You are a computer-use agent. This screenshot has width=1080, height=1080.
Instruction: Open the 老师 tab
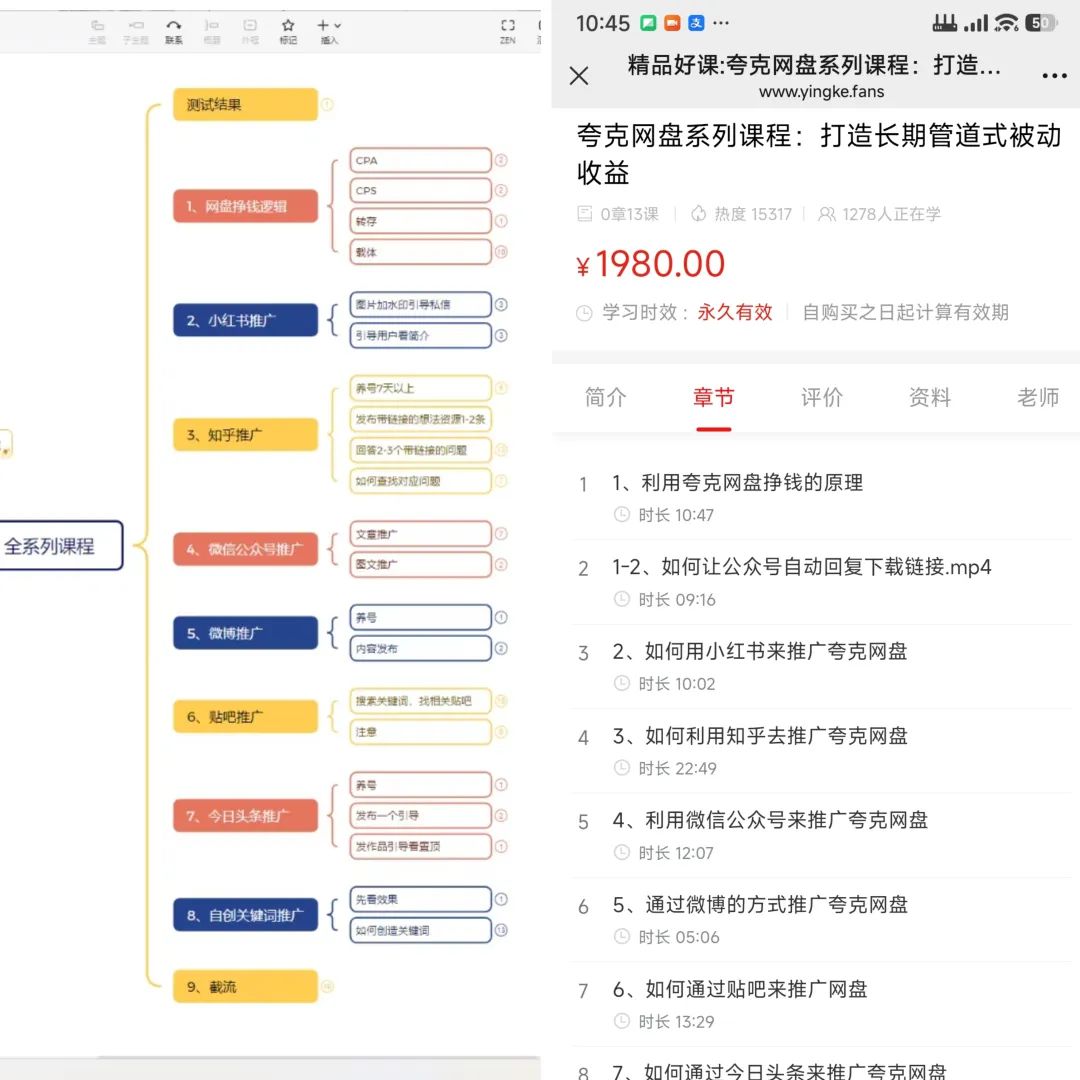tap(1037, 398)
